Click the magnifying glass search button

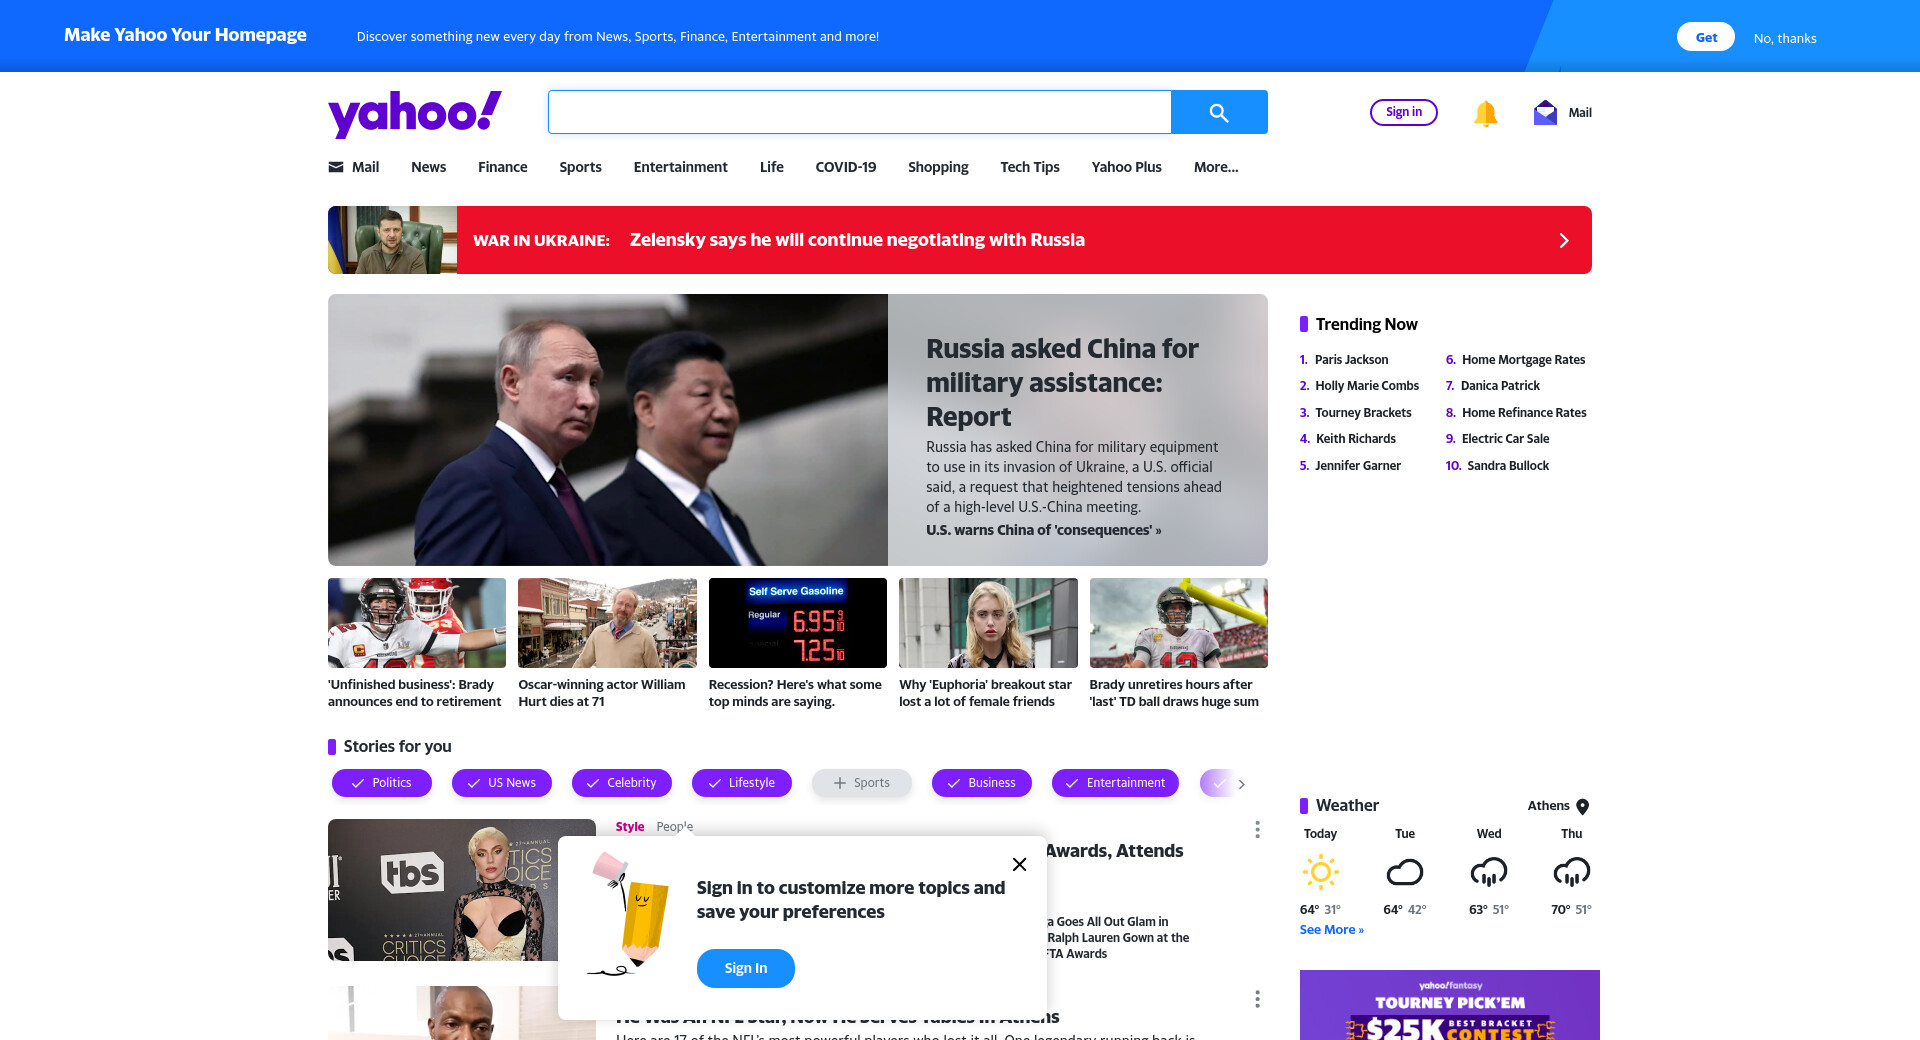click(x=1219, y=112)
